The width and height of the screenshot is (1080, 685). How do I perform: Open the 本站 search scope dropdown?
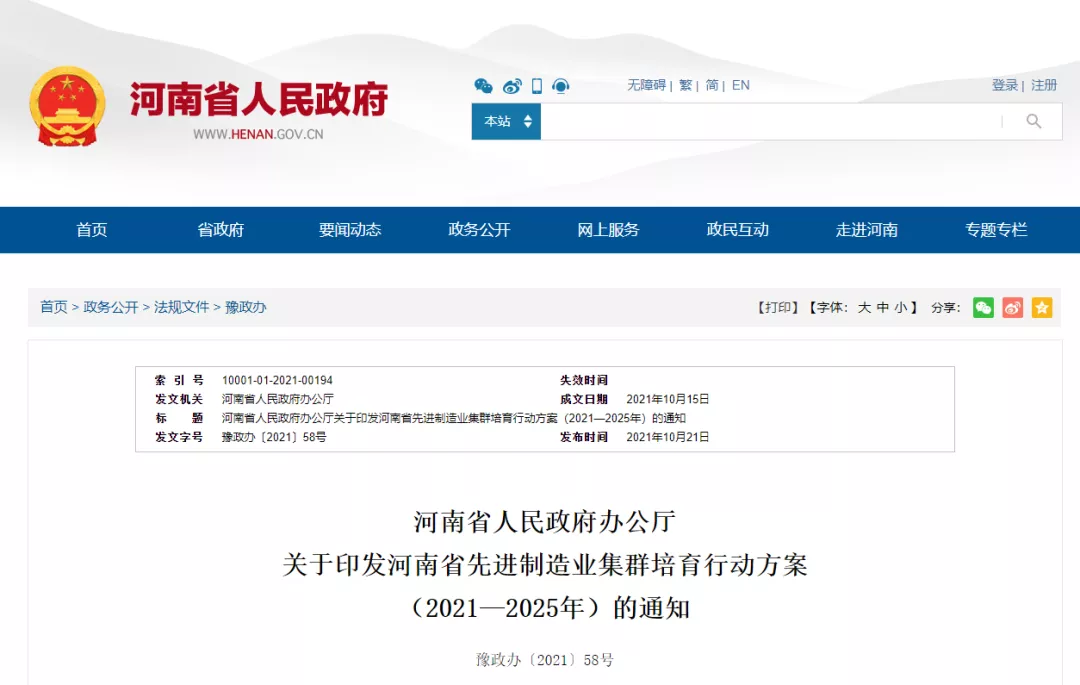[x=506, y=121]
